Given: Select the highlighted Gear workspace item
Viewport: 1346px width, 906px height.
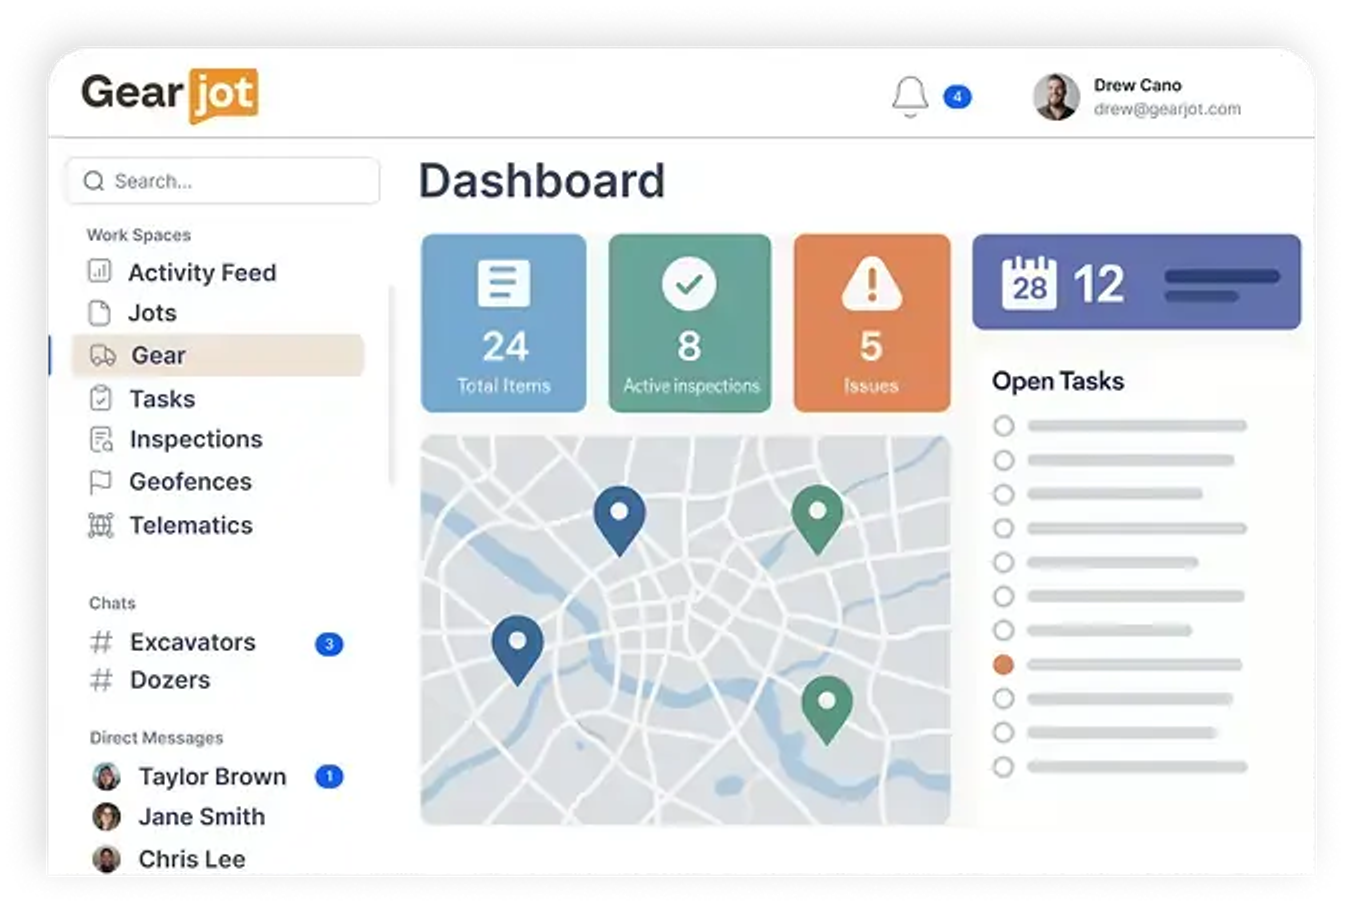Looking at the screenshot, I should click(x=218, y=355).
